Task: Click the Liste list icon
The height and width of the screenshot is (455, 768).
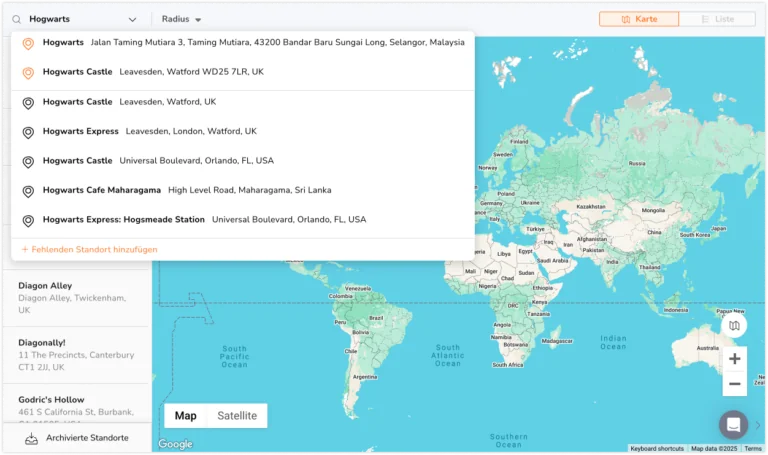Action: pos(705,20)
